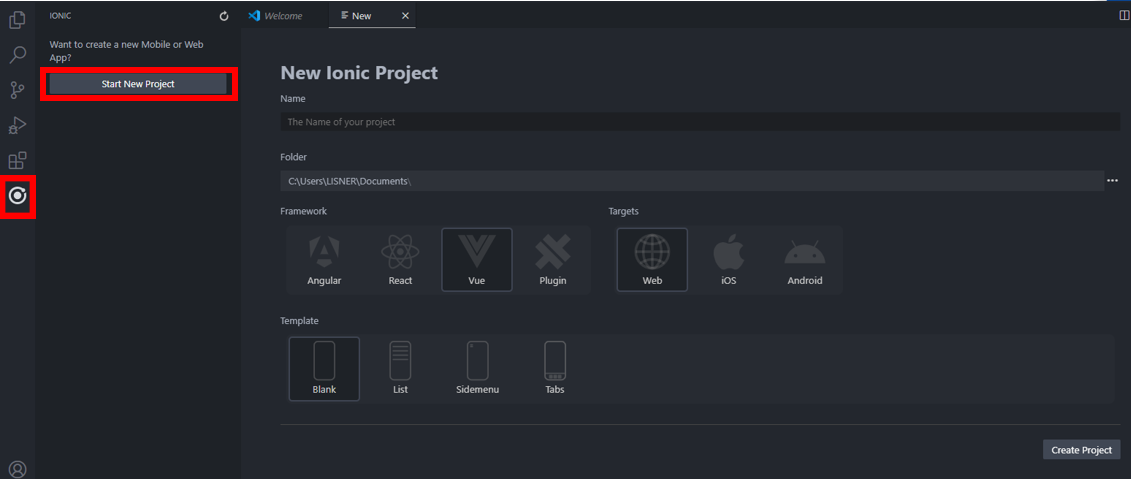The width and height of the screenshot is (1131, 479).
Task: Select the Tabs template
Action: (555, 369)
